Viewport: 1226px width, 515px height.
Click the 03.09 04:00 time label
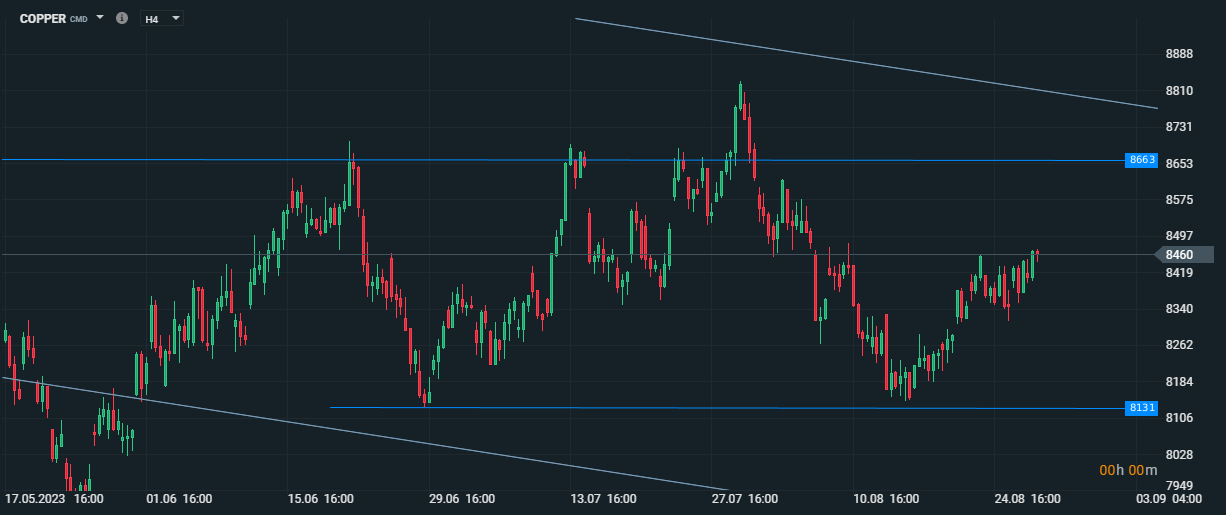tap(1168, 498)
